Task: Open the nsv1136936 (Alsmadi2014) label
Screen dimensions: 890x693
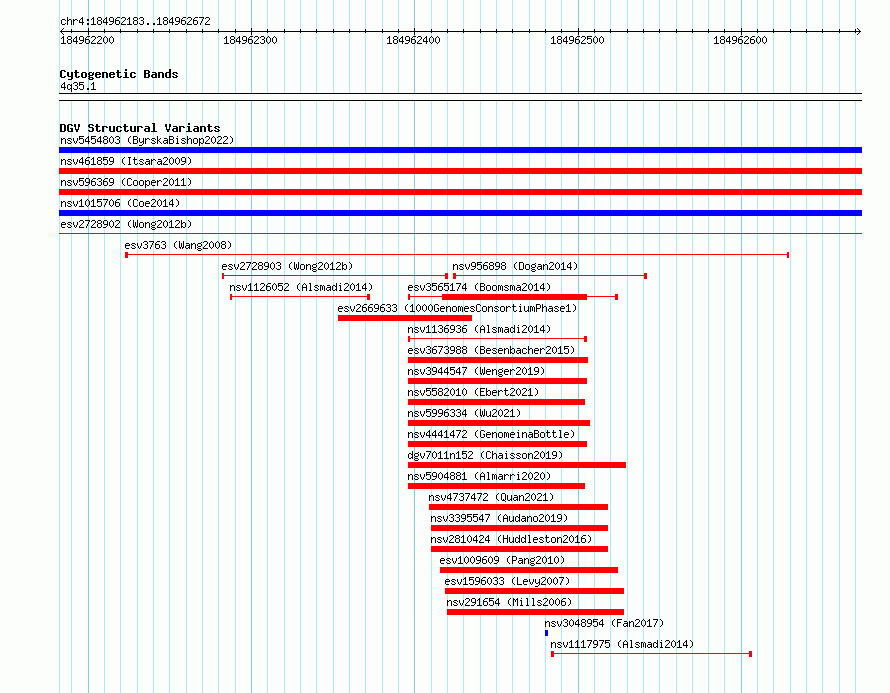Action: pyautogui.click(x=479, y=329)
